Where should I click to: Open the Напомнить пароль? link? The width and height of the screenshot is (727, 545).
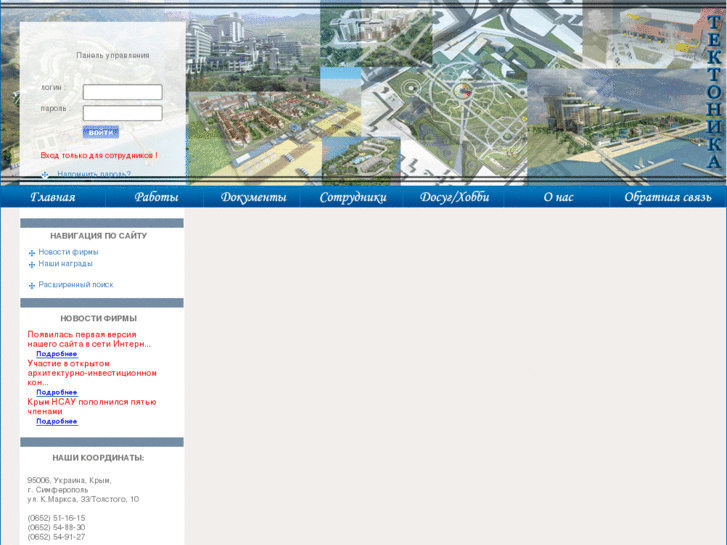point(94,174)
